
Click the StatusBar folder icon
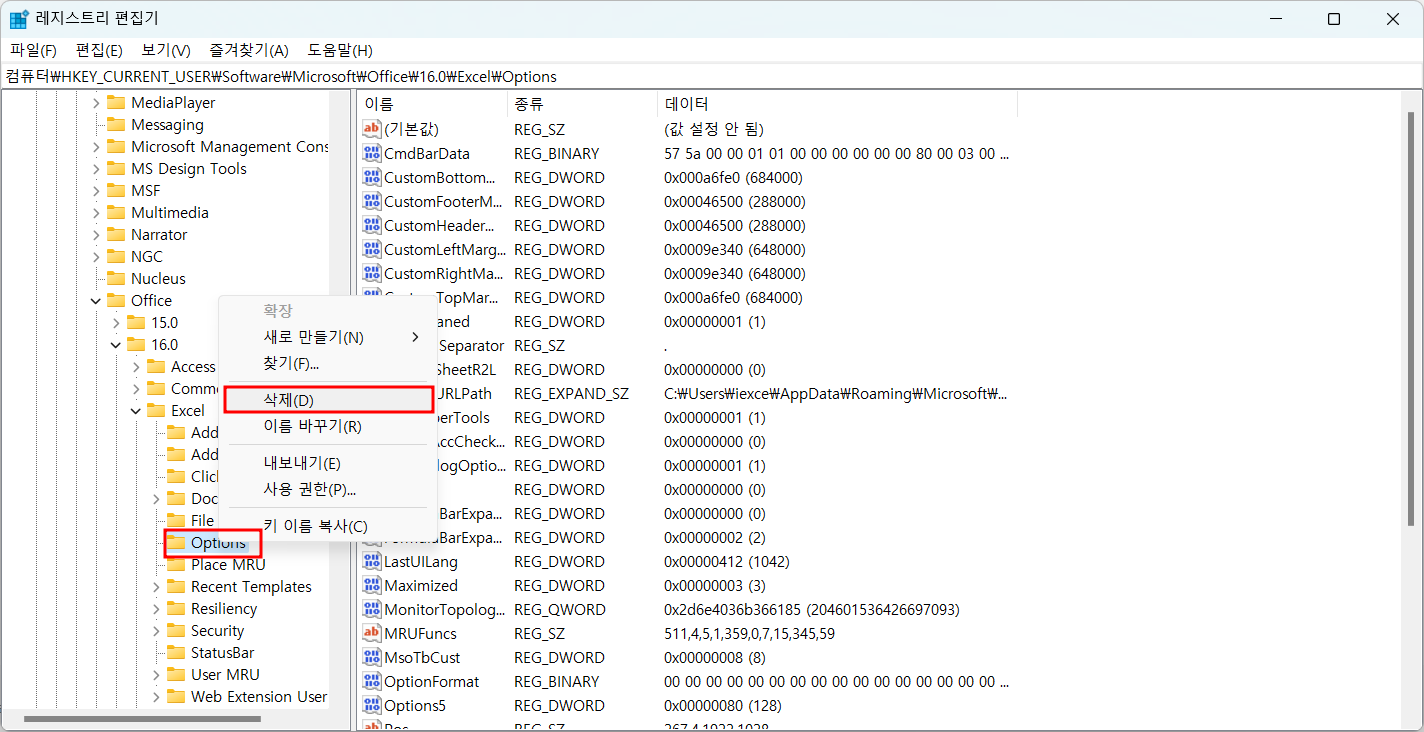(176, 653)
